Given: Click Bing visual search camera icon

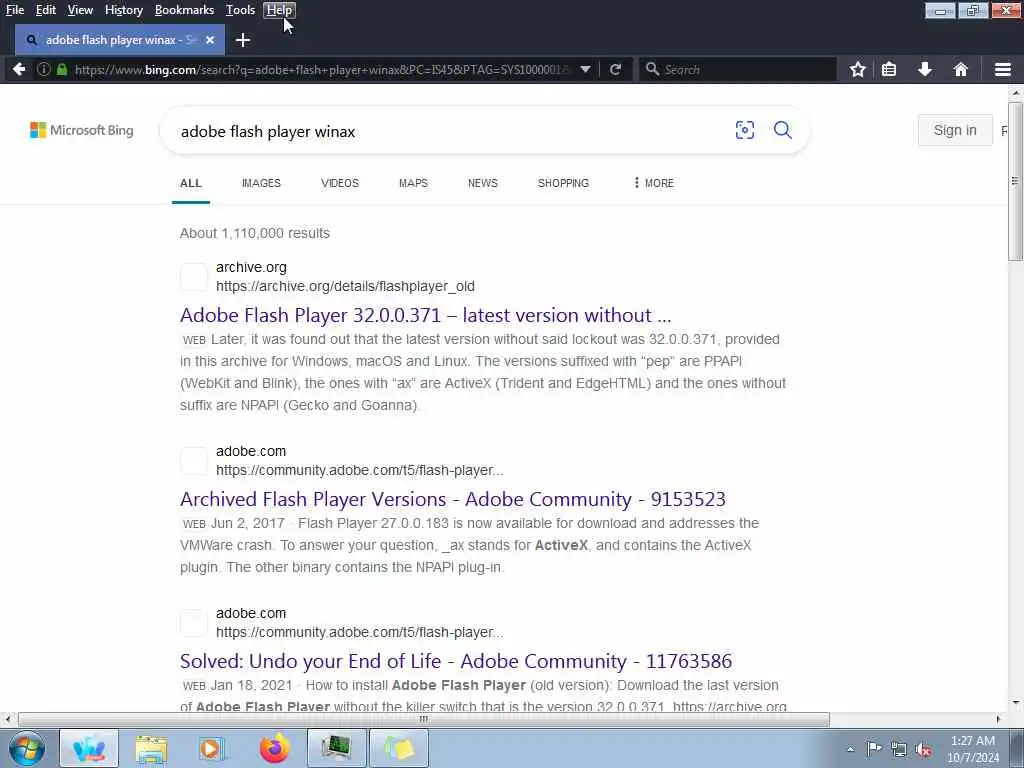Looking at the screenshot, I should coord(744,130).
